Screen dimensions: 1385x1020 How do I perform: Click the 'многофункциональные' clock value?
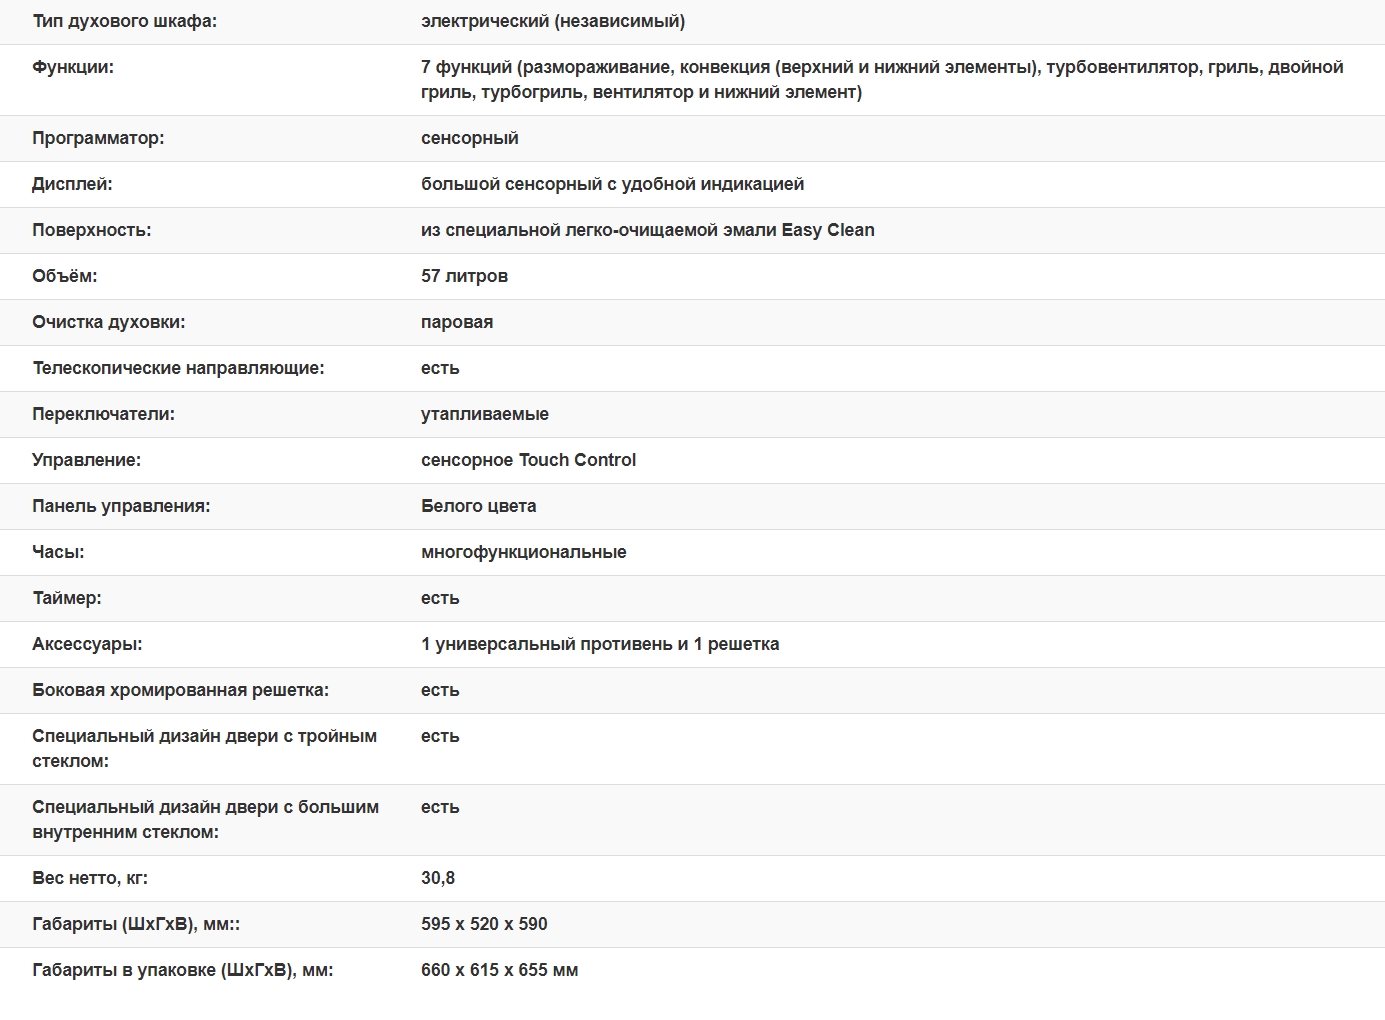pos(523,552)
